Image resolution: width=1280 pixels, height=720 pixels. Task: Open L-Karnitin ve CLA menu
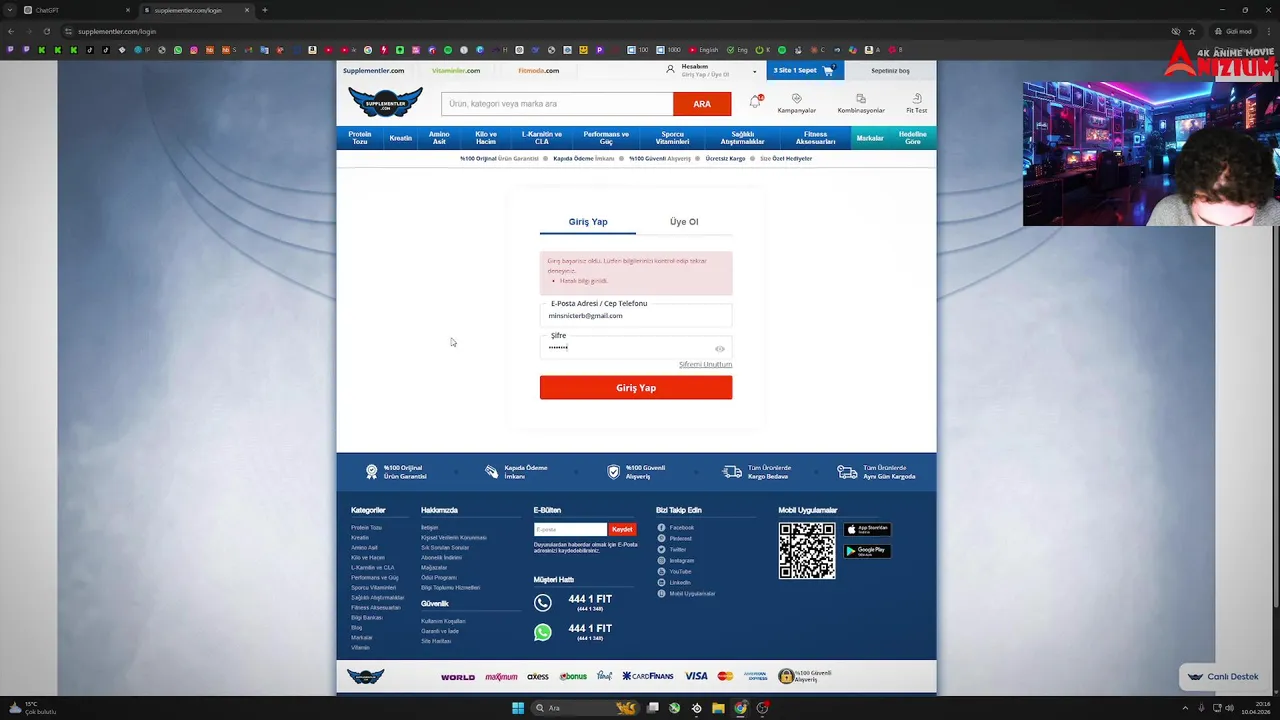[x=542, y=138]
